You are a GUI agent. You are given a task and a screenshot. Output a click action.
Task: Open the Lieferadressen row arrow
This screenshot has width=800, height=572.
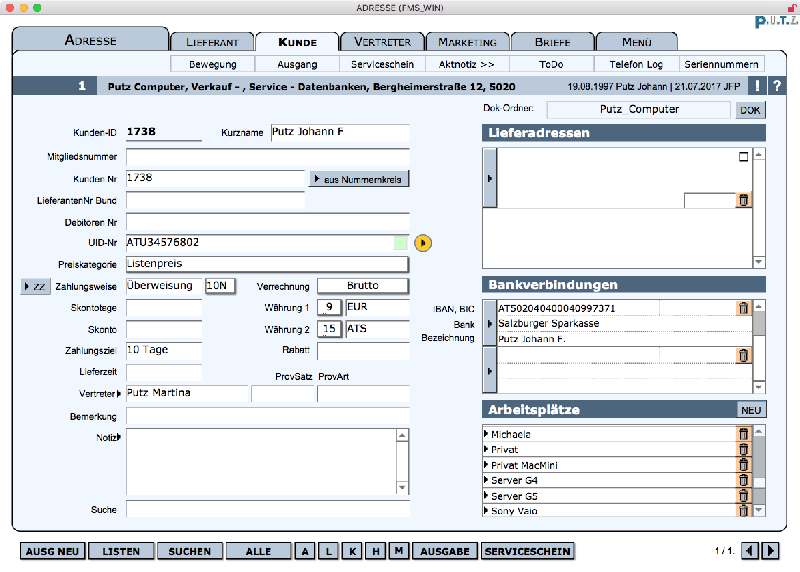[490, 178]
